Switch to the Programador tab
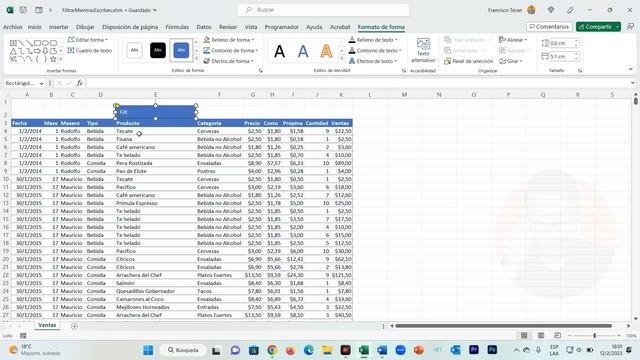Viewport: 640px width, 360px height. [282, 27]
